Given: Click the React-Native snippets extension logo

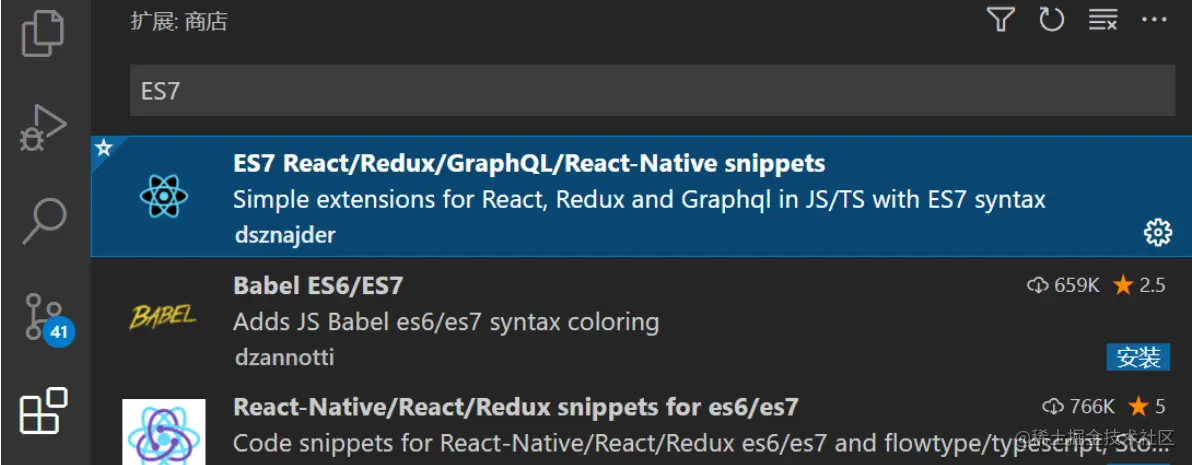Looking at the screenshot, I should point(164,432).
